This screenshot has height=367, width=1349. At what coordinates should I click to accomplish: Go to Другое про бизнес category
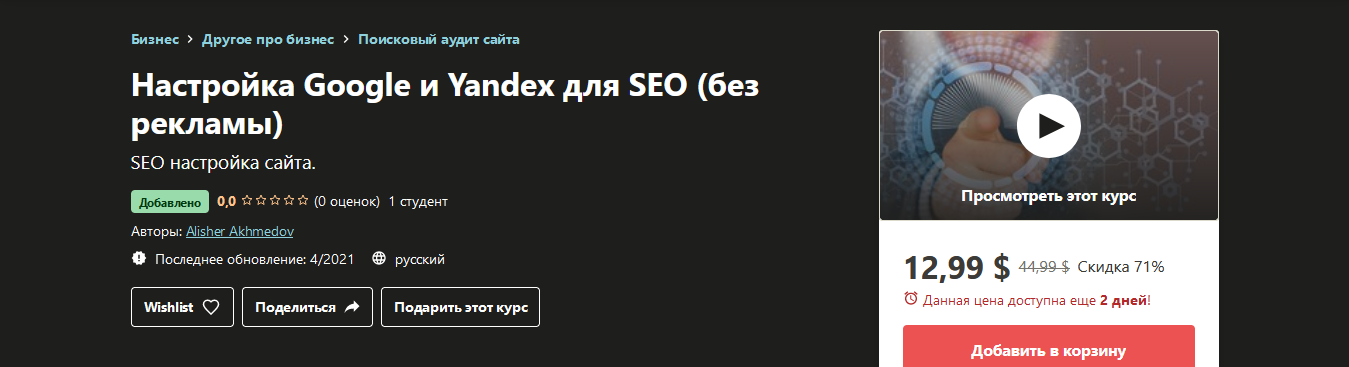268,40
